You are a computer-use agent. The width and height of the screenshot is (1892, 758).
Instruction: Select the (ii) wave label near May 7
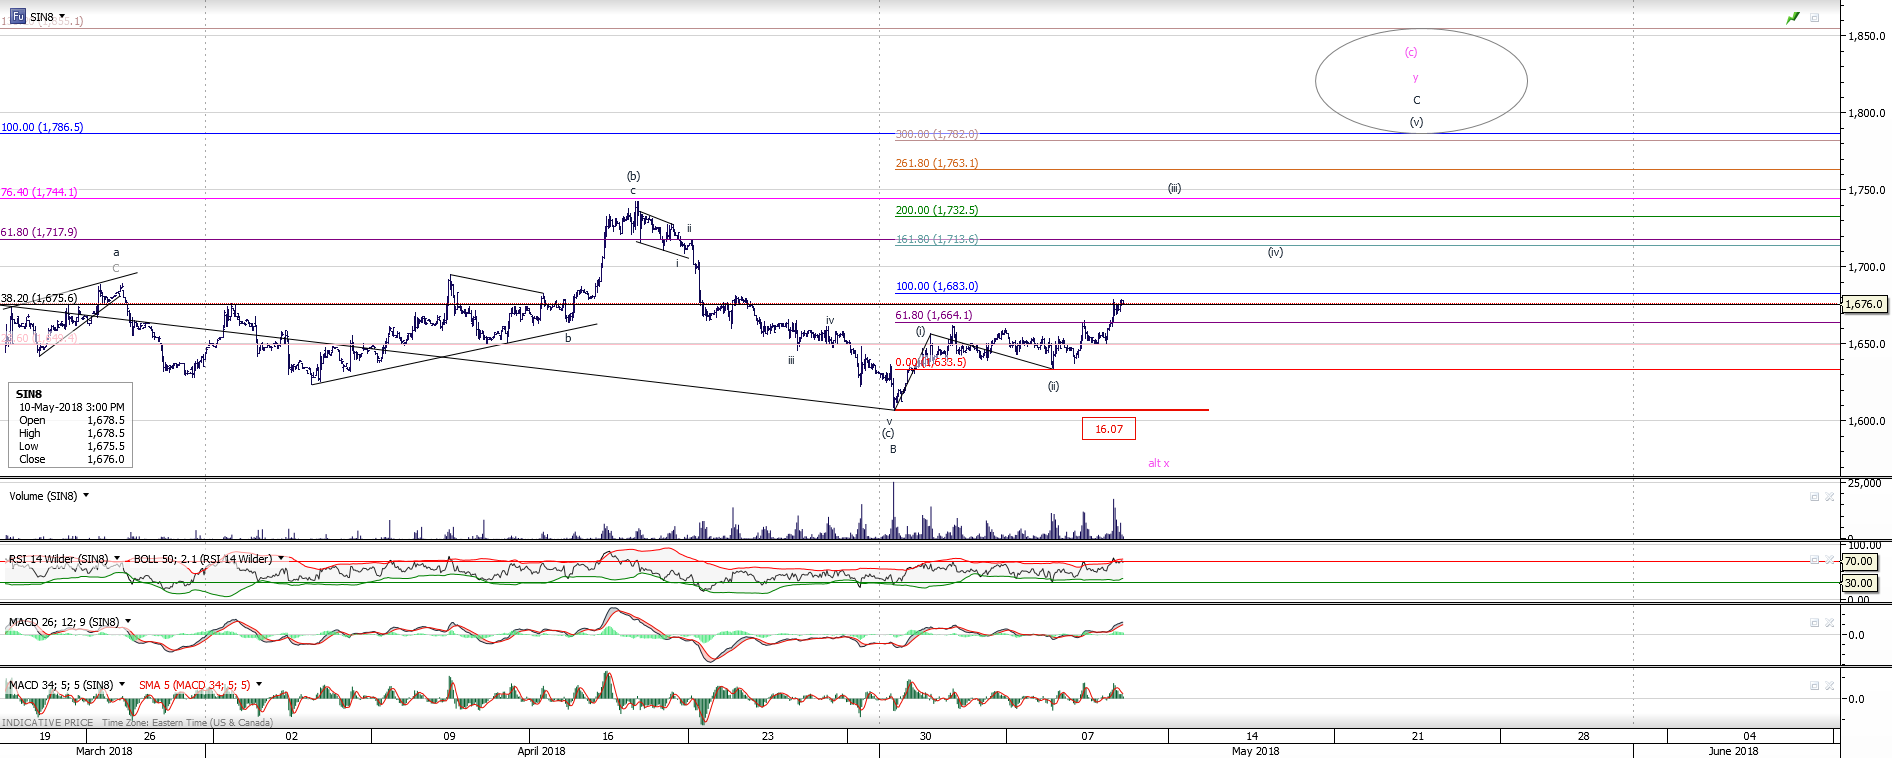pos(1053,386)
